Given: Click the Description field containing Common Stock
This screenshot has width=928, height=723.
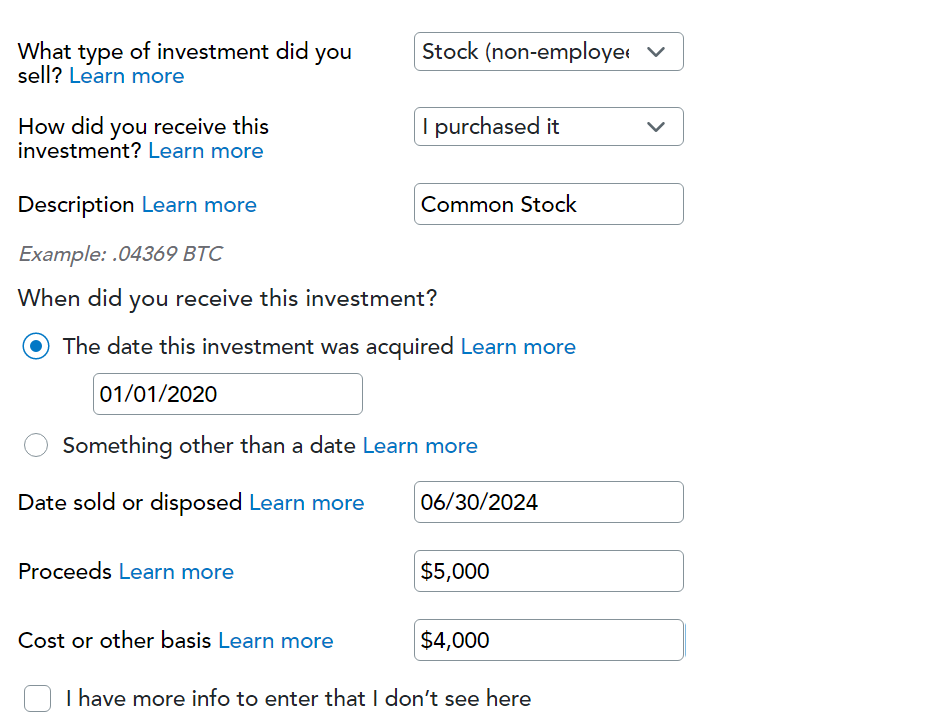Looking at the screenshot, I should 548,204.
